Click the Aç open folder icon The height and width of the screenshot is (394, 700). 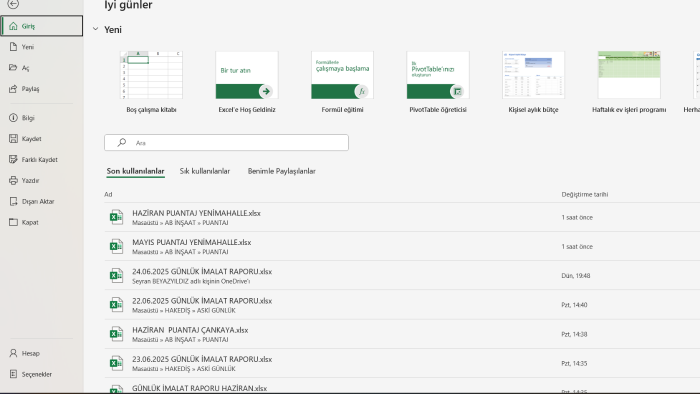pos(13,68)
